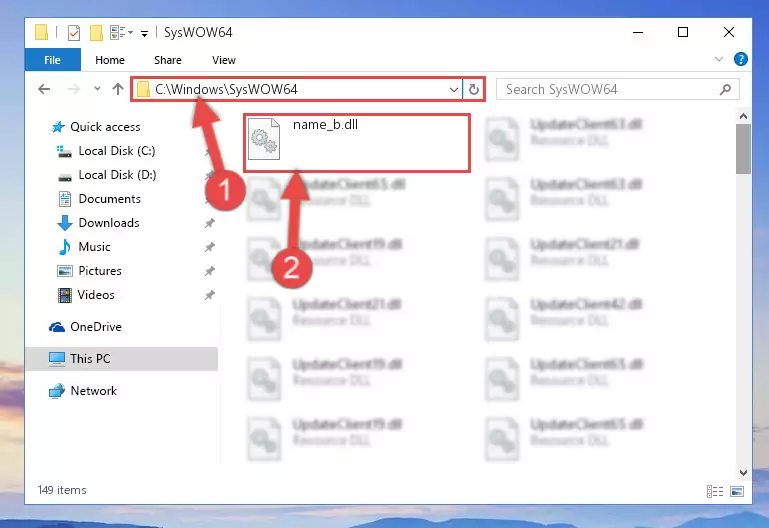
Task: Select Network in the navigation pane
Action: pos(94,391)
